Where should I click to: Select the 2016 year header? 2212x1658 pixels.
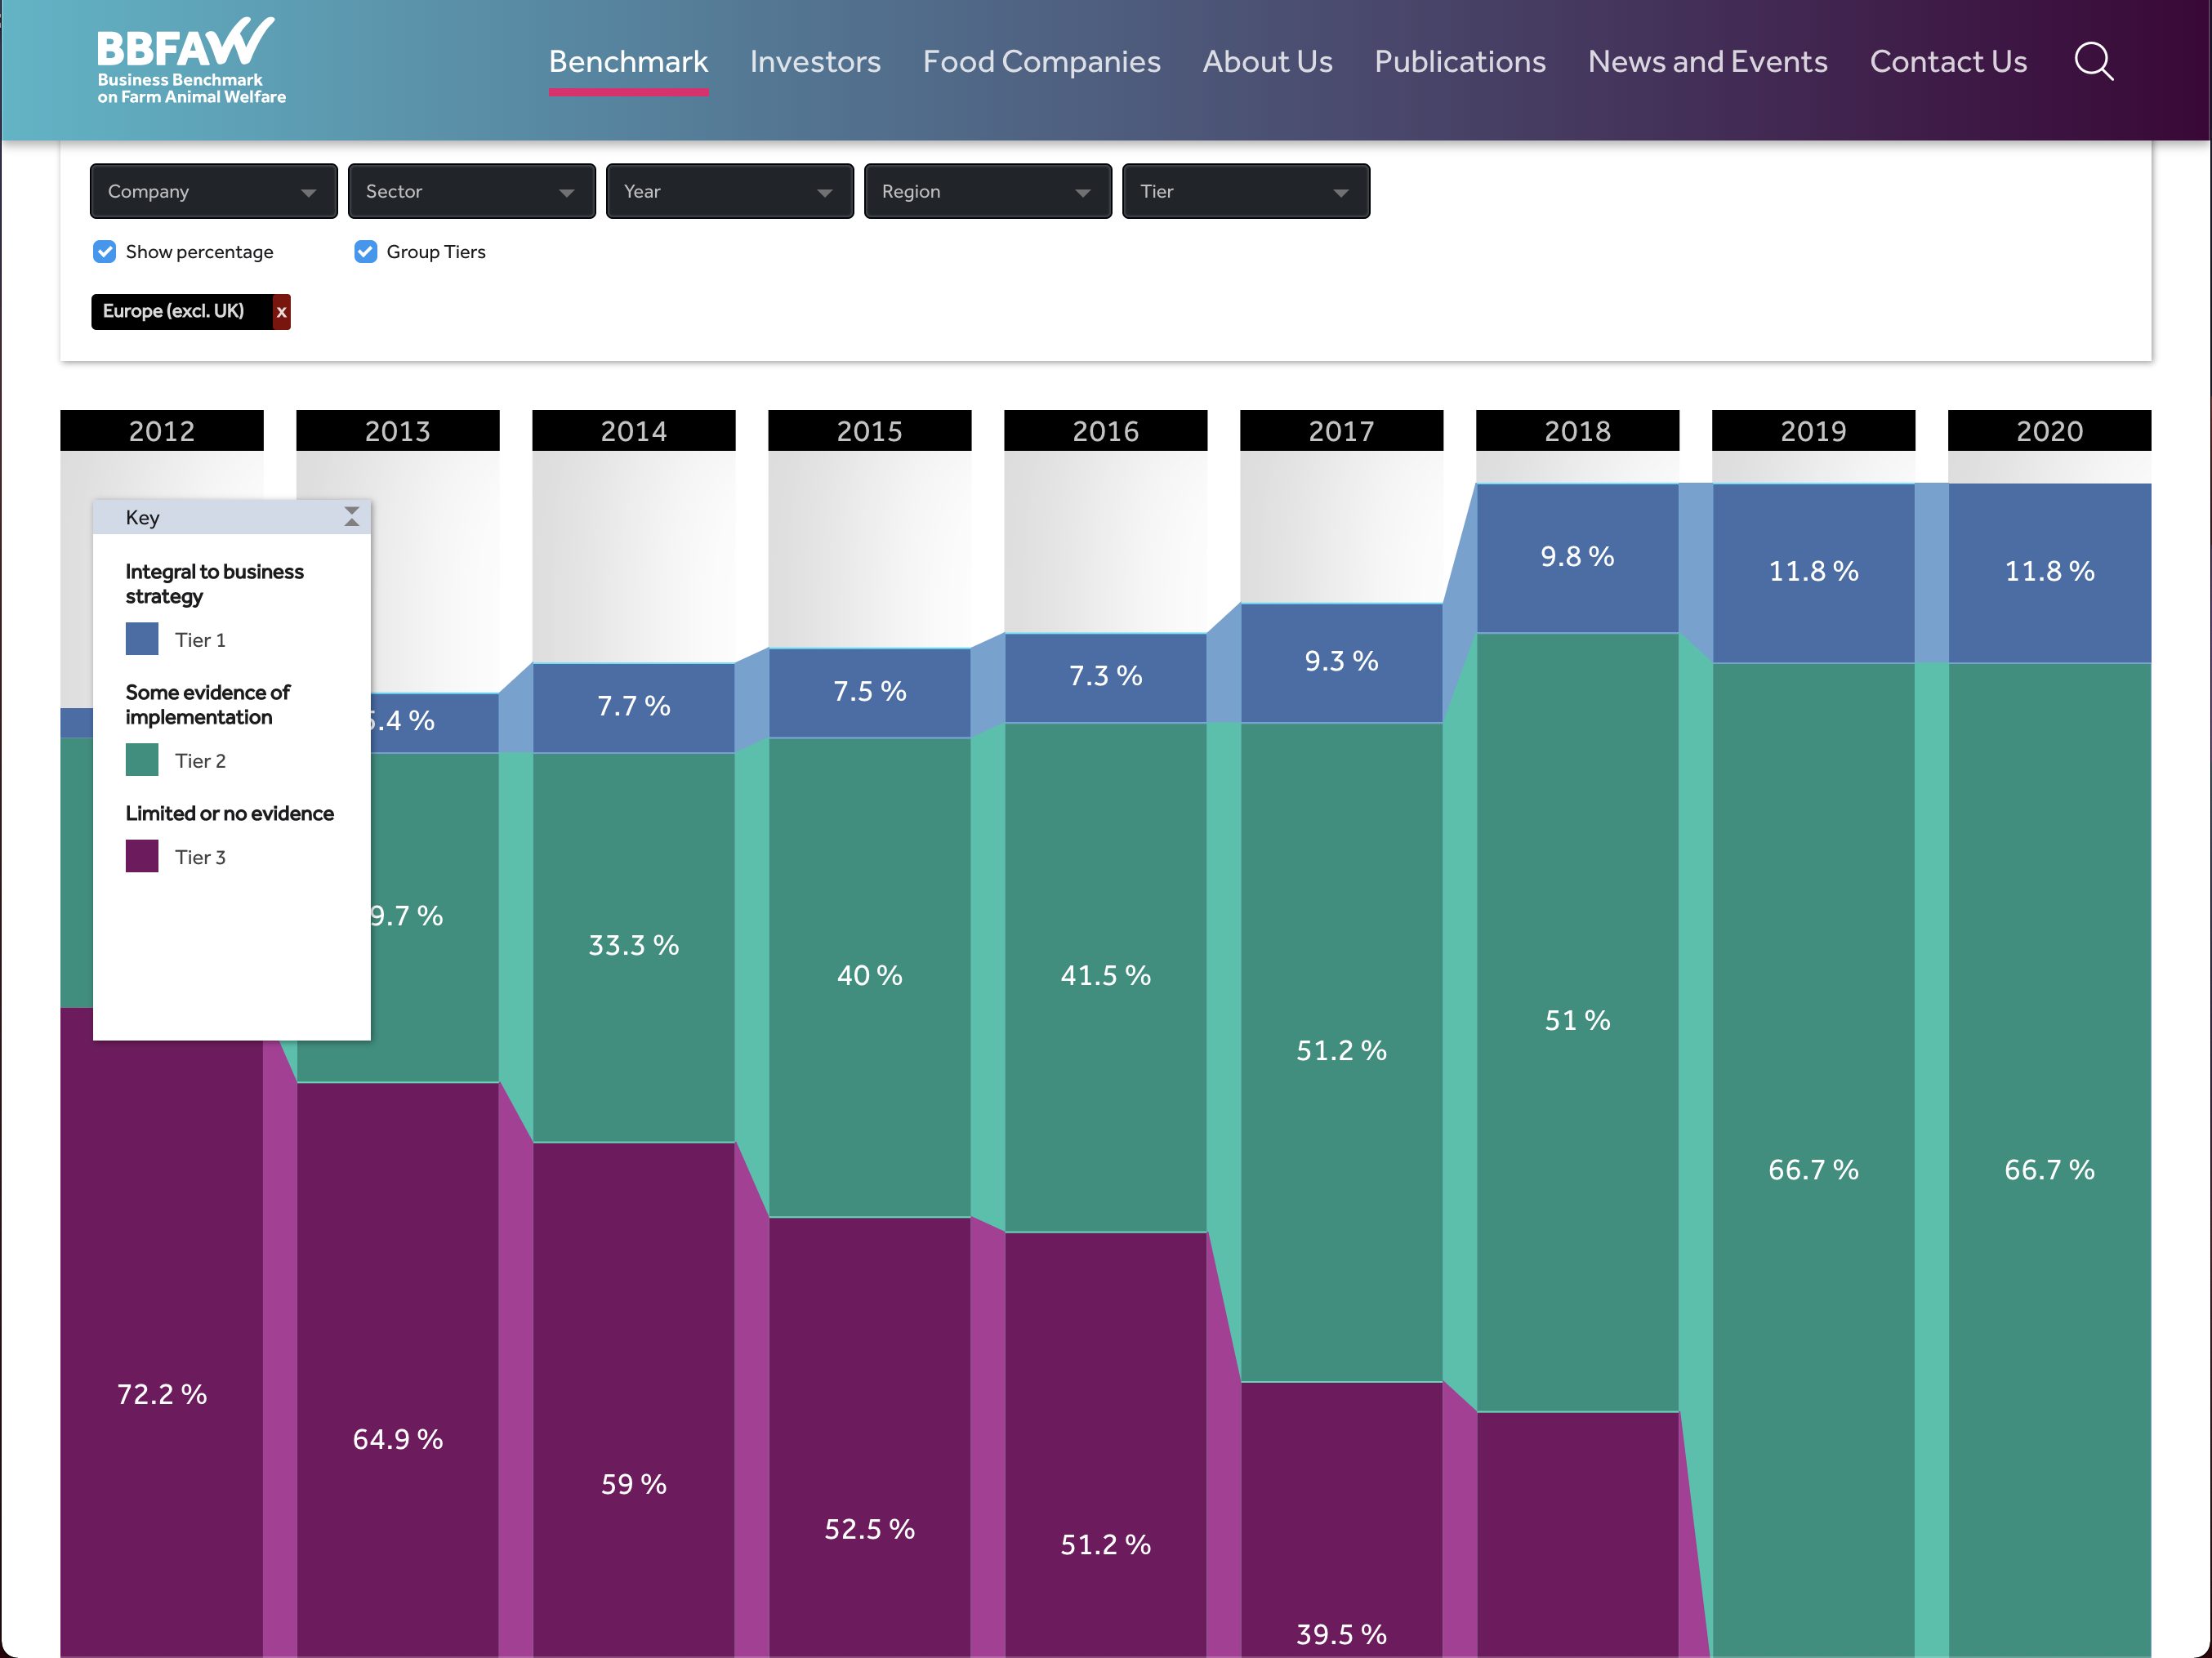click(x=1106, y=431)
